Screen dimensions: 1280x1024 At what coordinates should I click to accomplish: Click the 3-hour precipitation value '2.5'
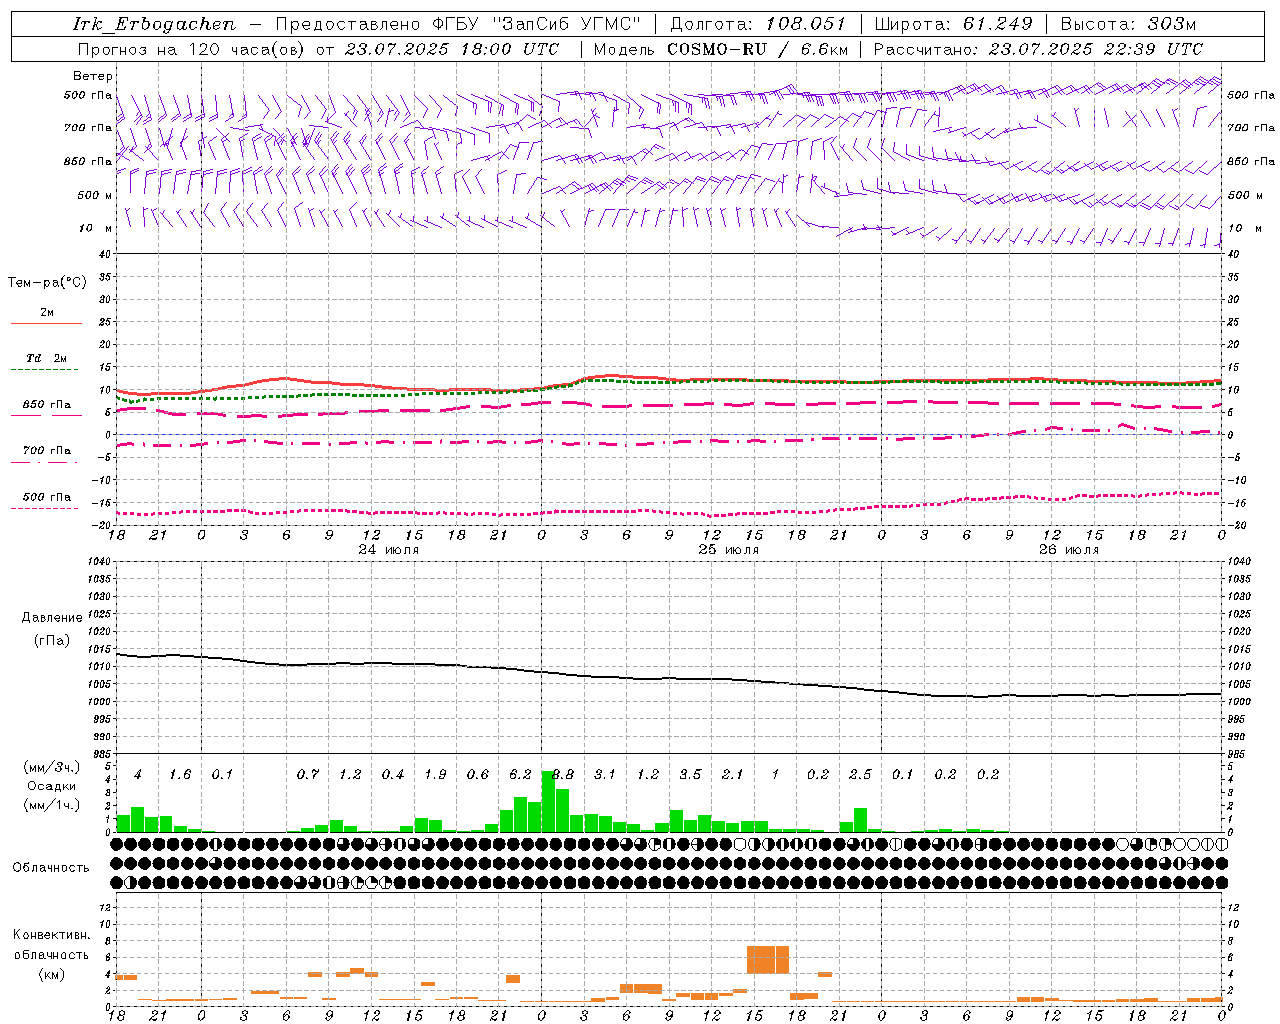[860, 775]
